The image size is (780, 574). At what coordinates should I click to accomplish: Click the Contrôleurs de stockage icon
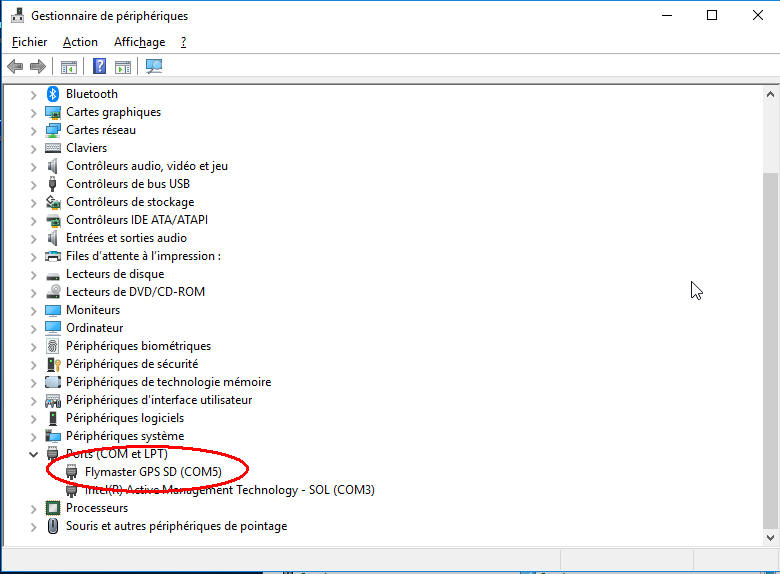pyautogui.click(x=53, y=202)
